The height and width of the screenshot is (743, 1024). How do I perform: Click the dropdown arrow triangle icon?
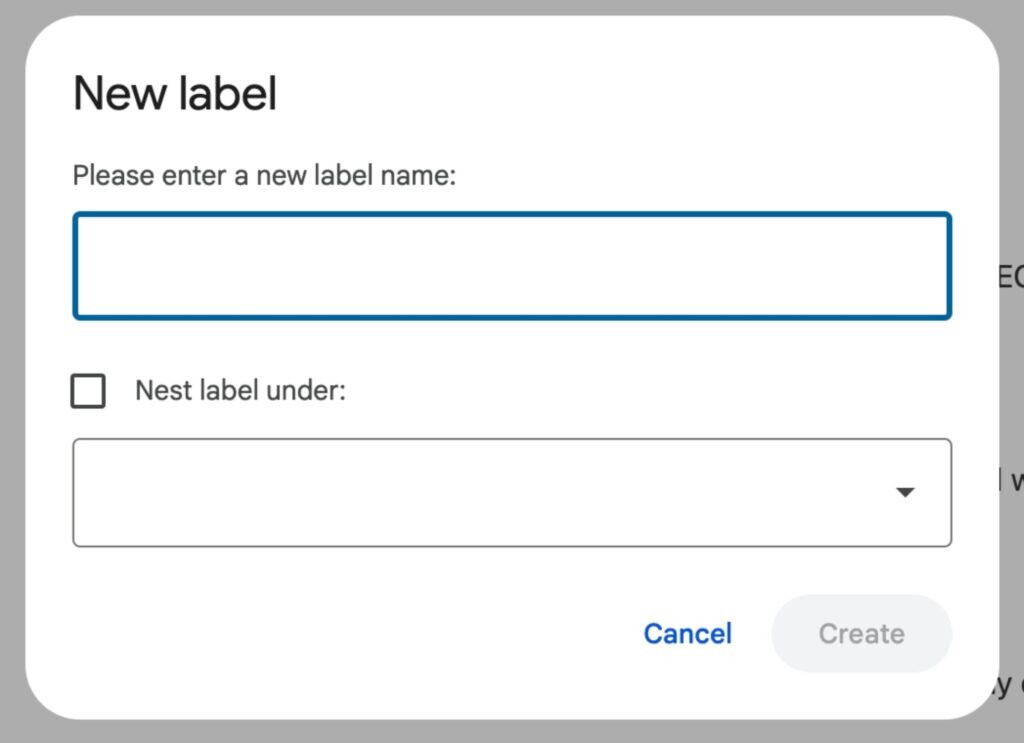905,493
